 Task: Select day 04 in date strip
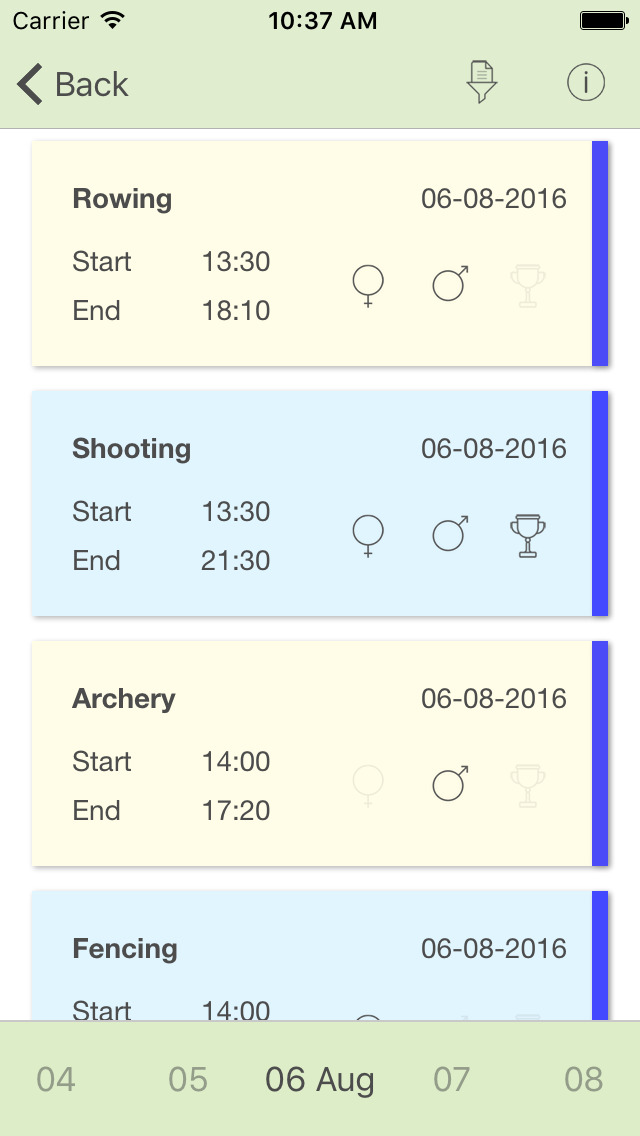pos(56,1080)
